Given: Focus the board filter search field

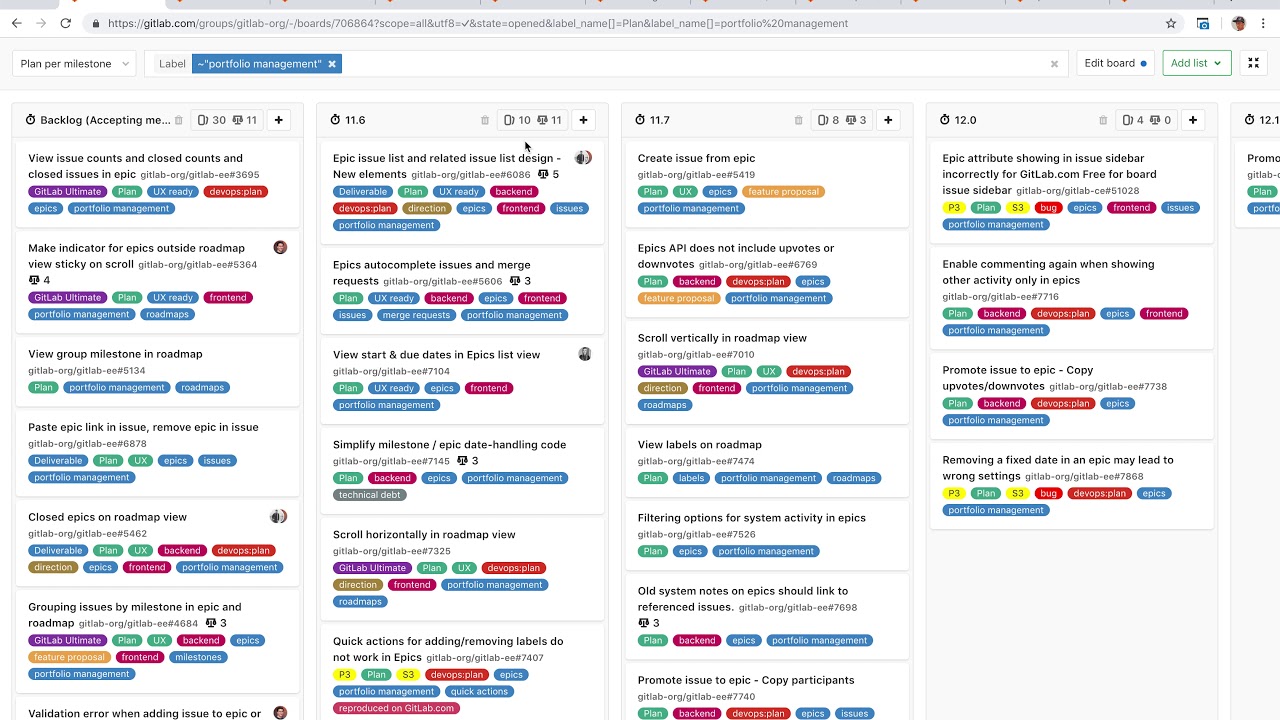Looking at the screenshot, I should [x=693, y=64].
